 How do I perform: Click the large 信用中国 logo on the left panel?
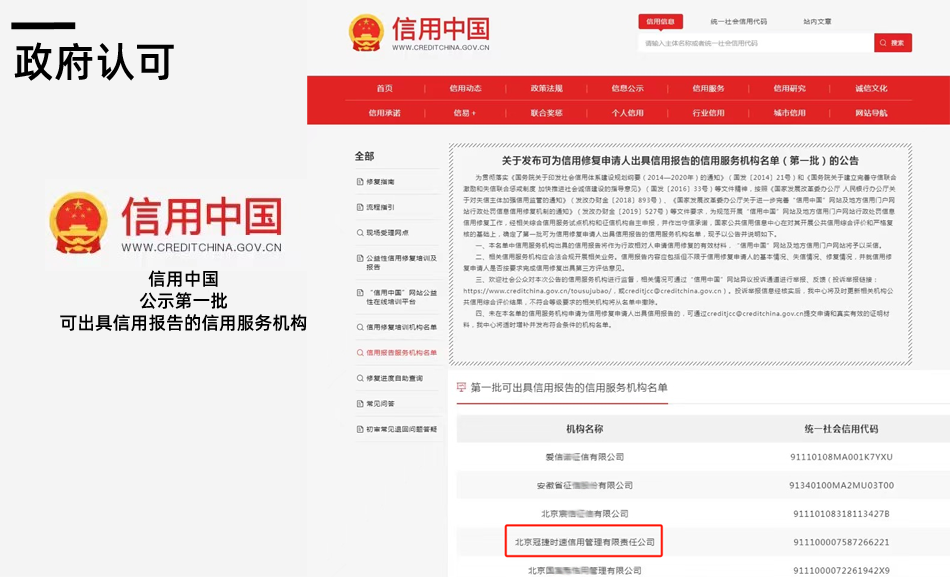click(x=166, y=223)
